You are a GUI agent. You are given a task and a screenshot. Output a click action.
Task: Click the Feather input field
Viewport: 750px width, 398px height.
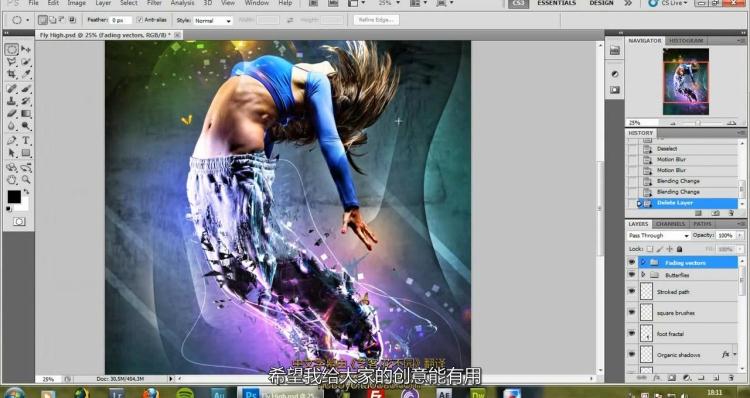point(121,21)
